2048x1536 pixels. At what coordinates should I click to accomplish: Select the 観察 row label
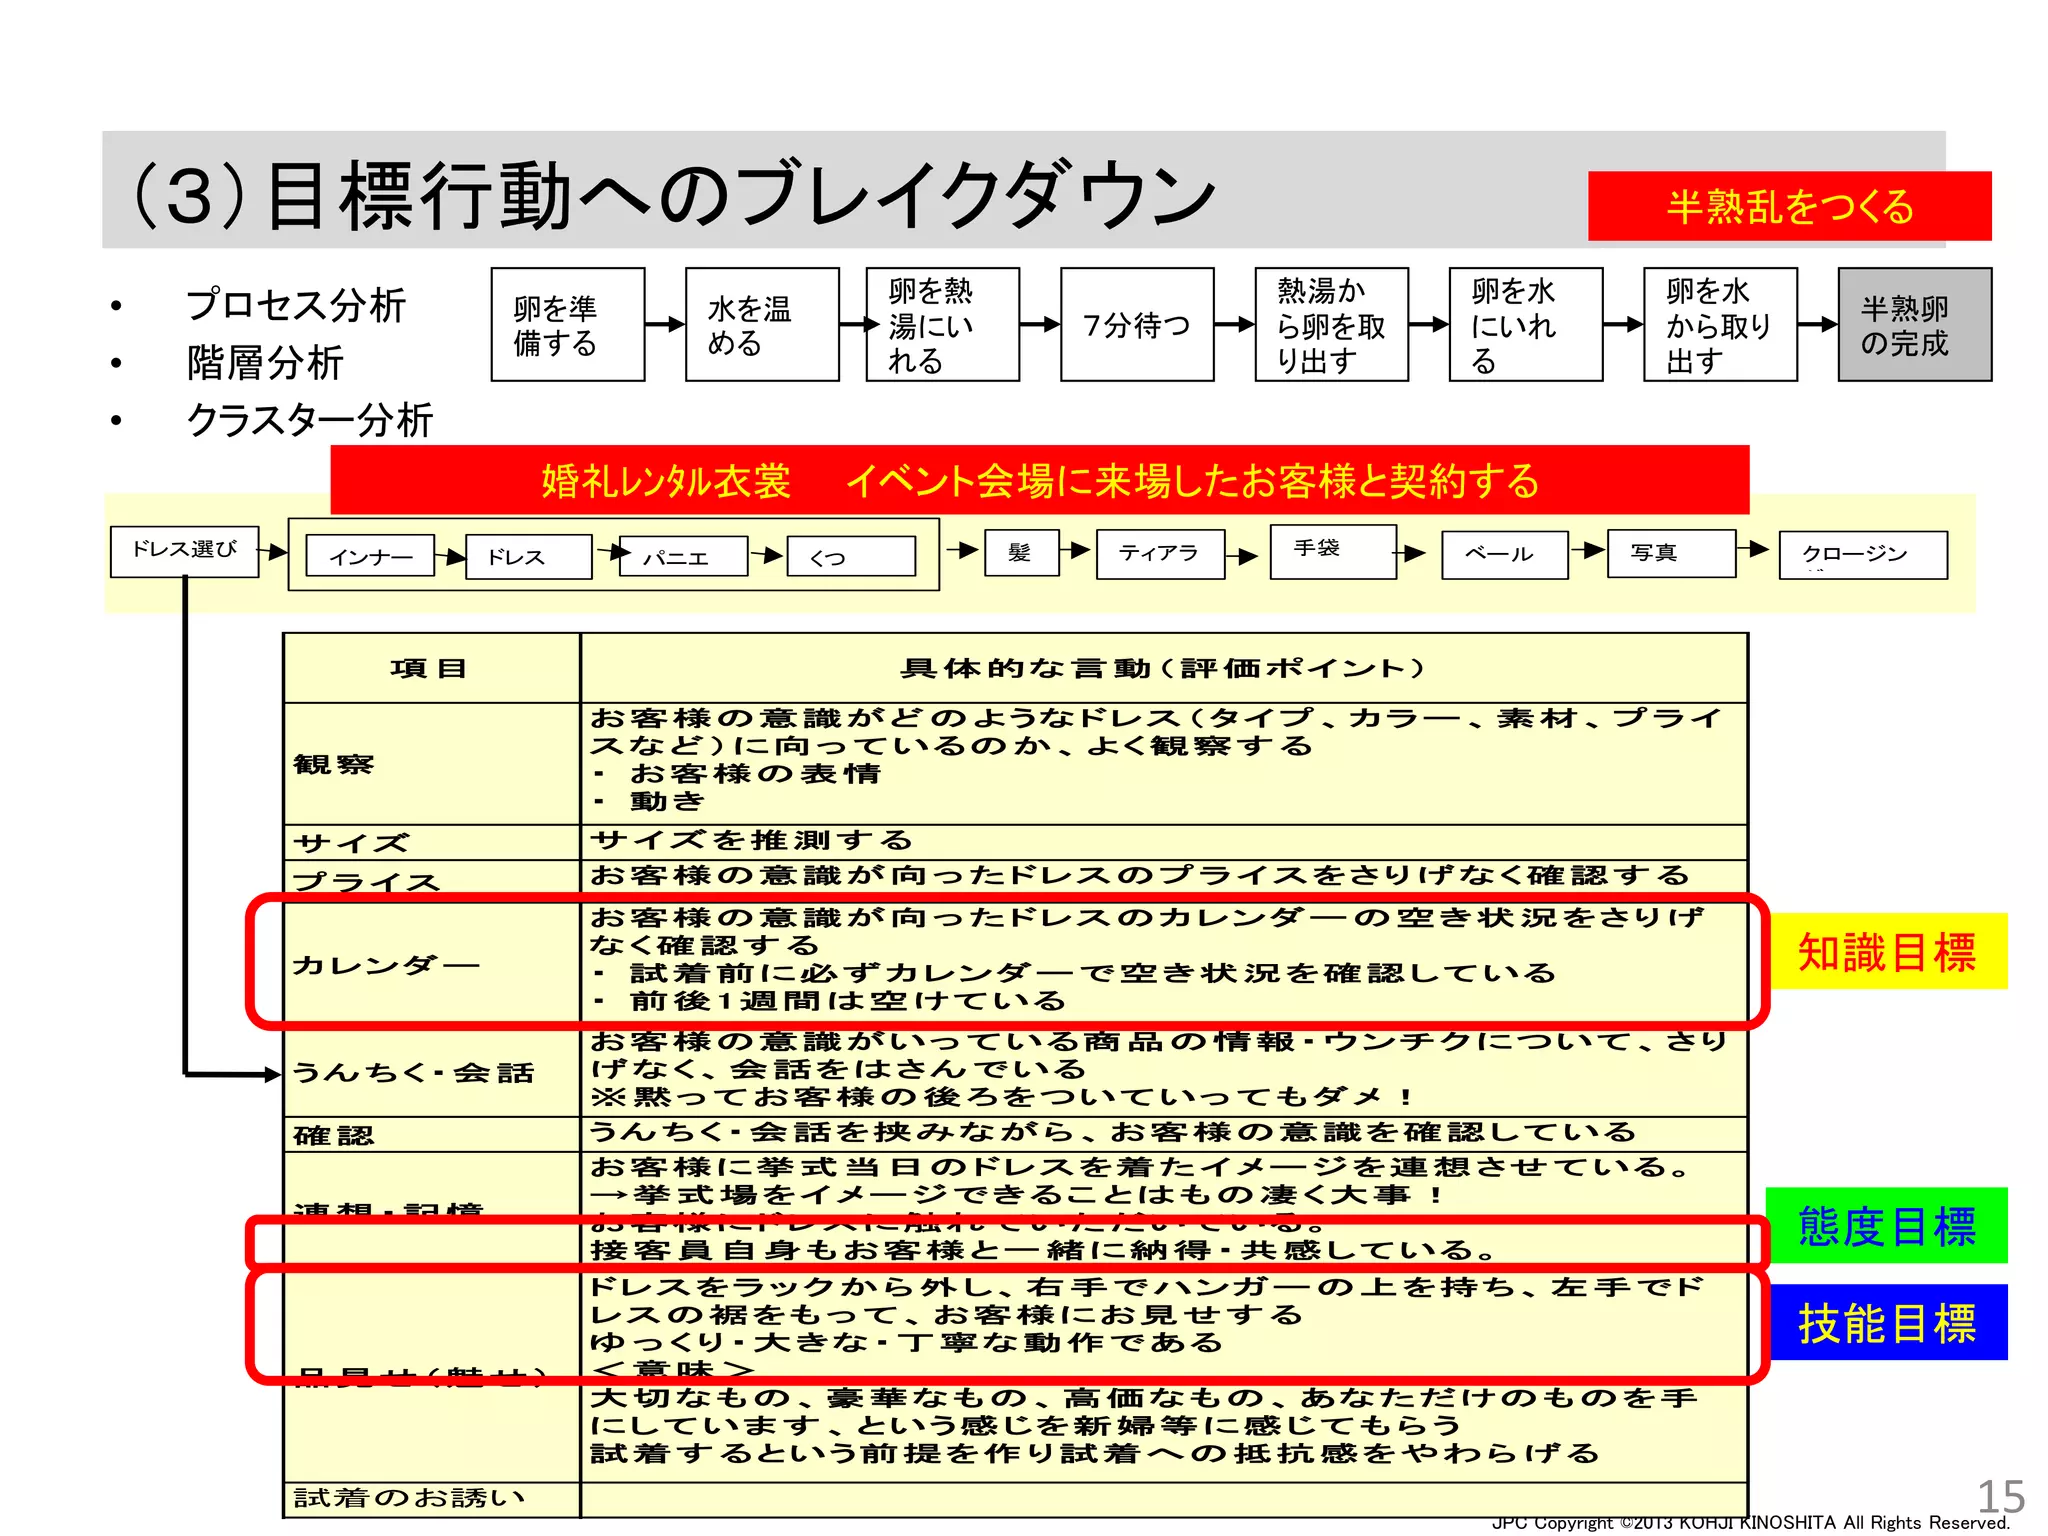[x=333, y=764]
